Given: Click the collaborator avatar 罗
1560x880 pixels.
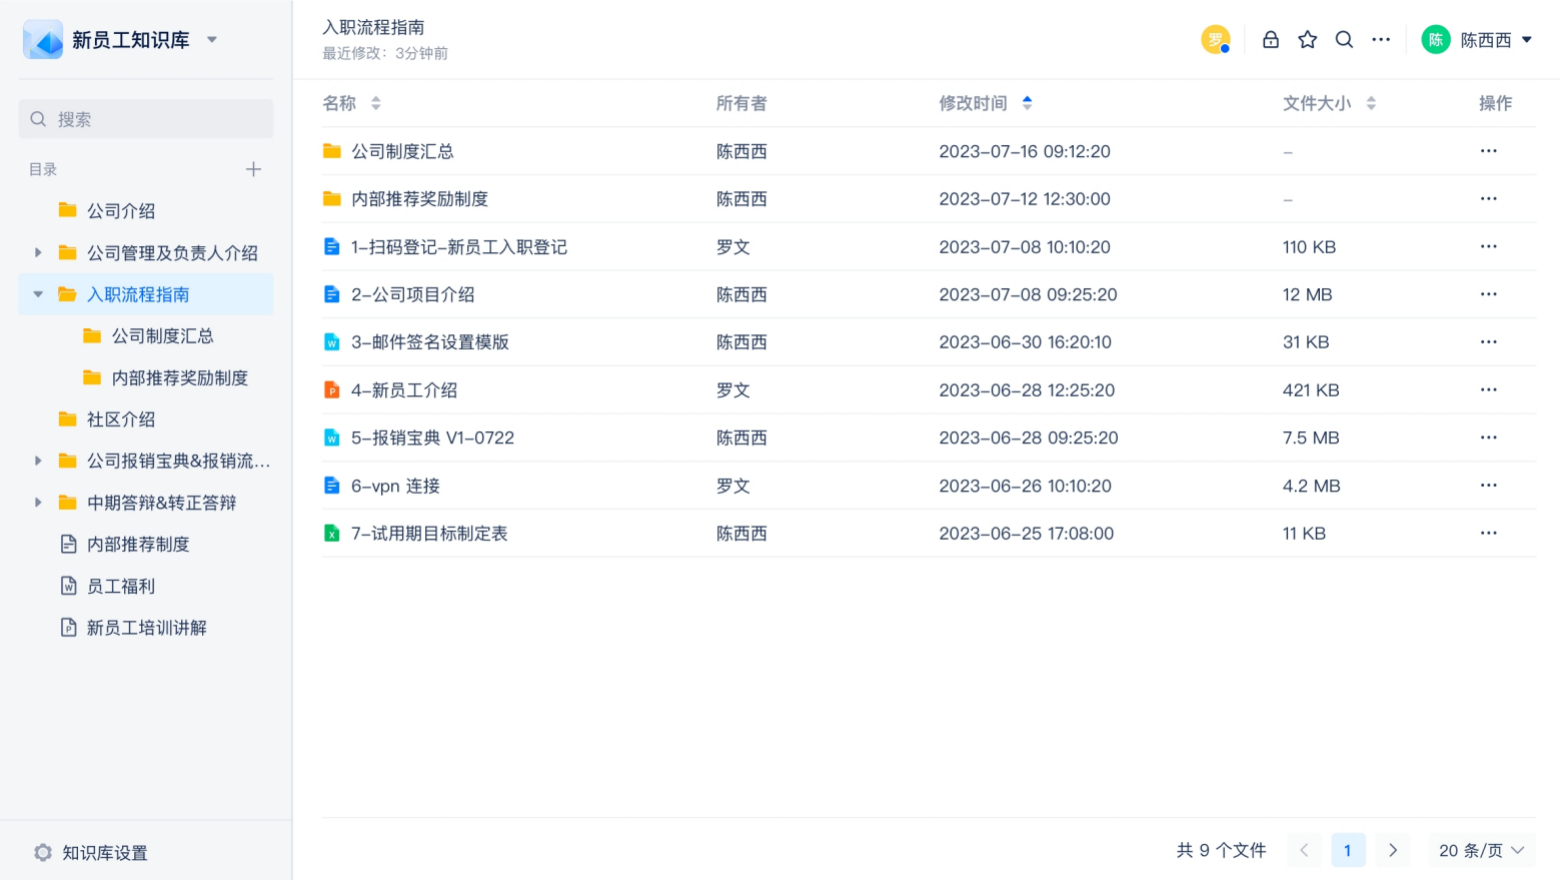Looking at the screenshot, I should tap(1215, 39).
